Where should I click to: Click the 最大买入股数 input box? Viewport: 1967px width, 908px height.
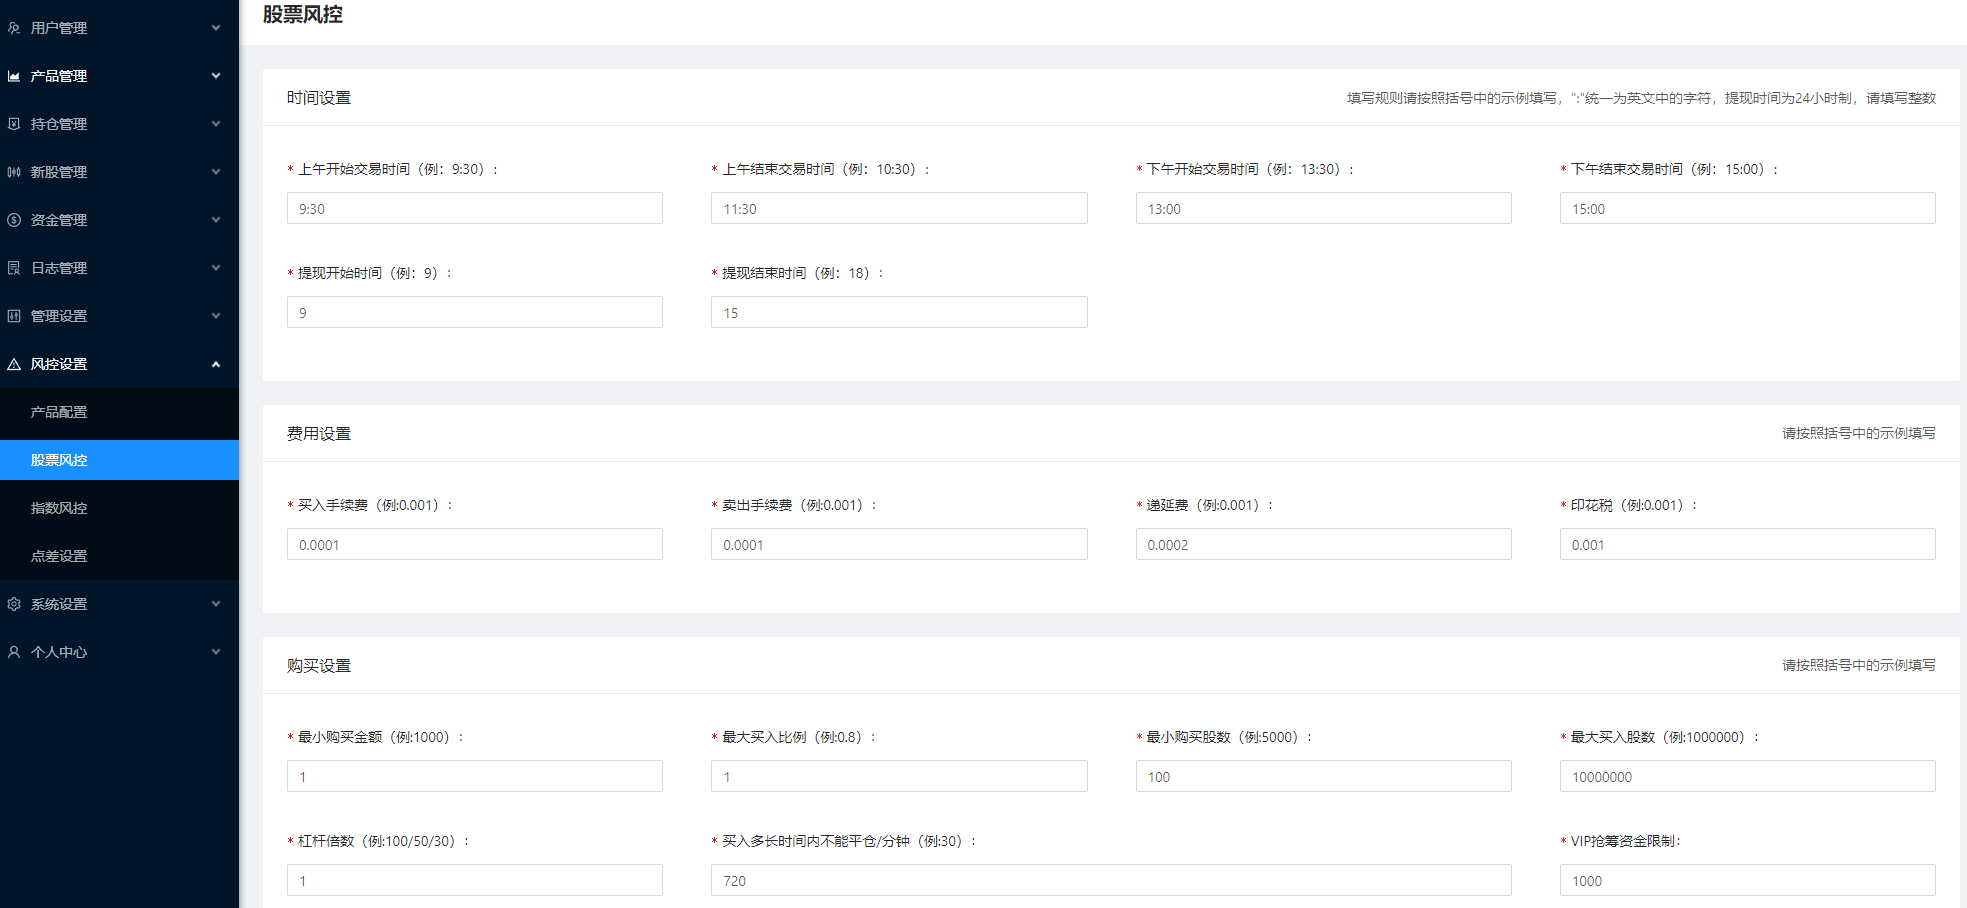pos(1747,776)
